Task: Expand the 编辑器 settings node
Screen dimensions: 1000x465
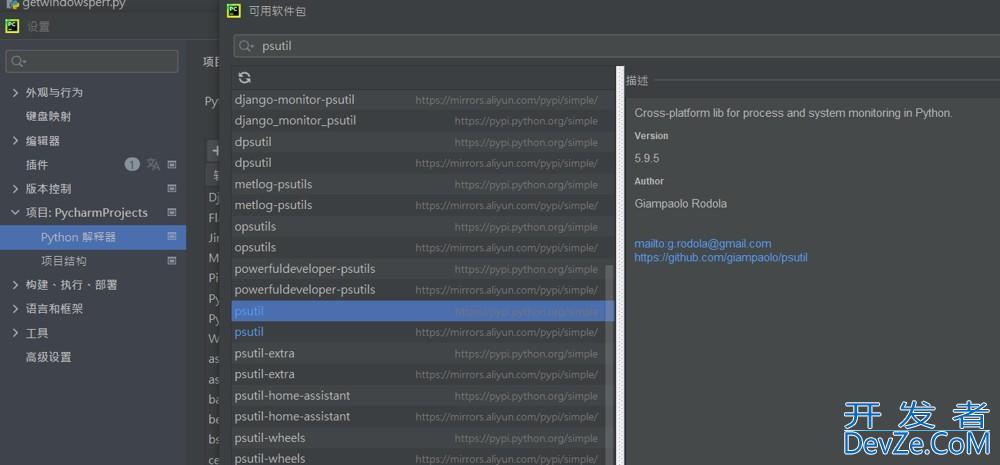Action: click(x=15, y=141)
